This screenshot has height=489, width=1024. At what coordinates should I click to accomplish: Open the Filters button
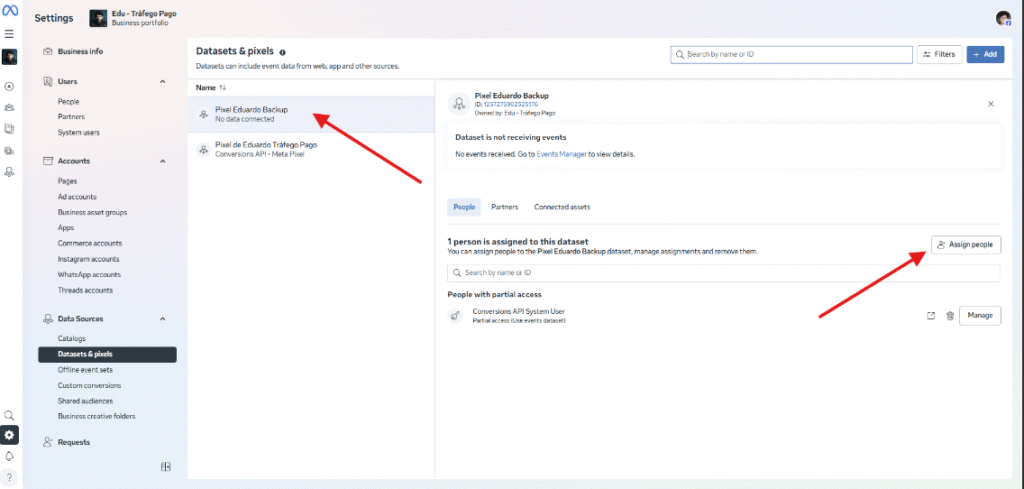point(939,54)
